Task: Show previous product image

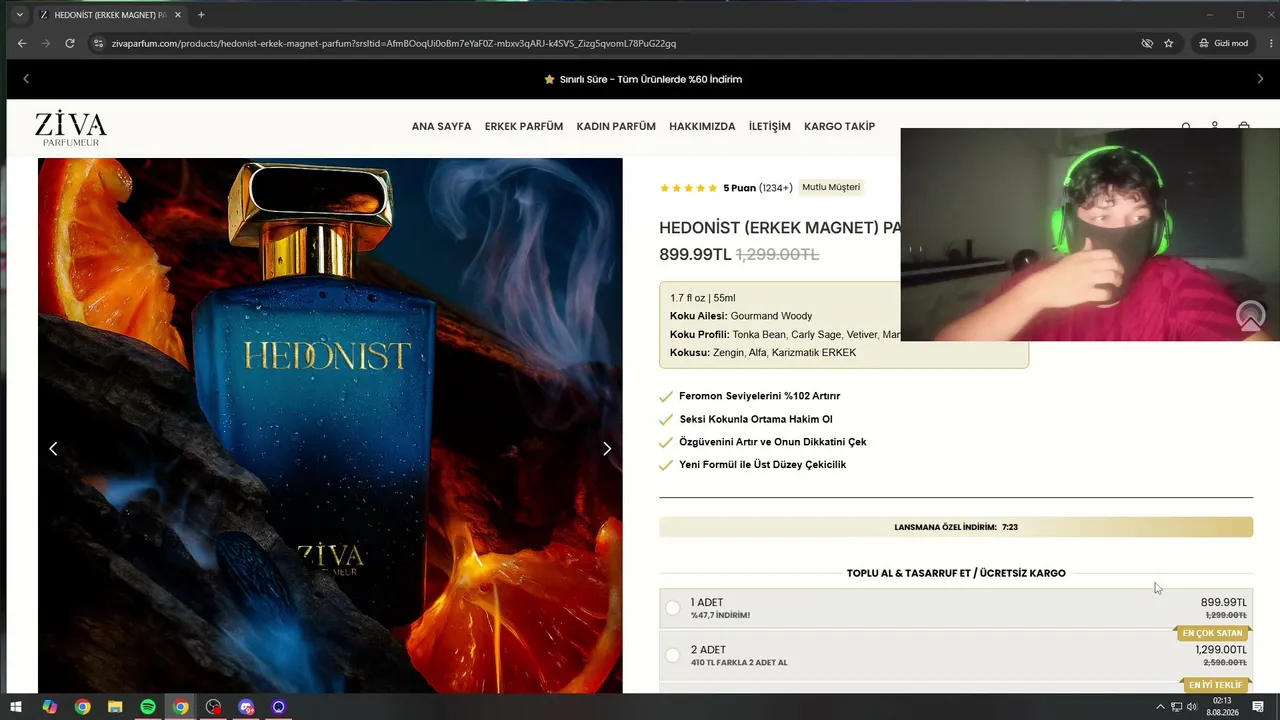Action: [x=53, y=449]
